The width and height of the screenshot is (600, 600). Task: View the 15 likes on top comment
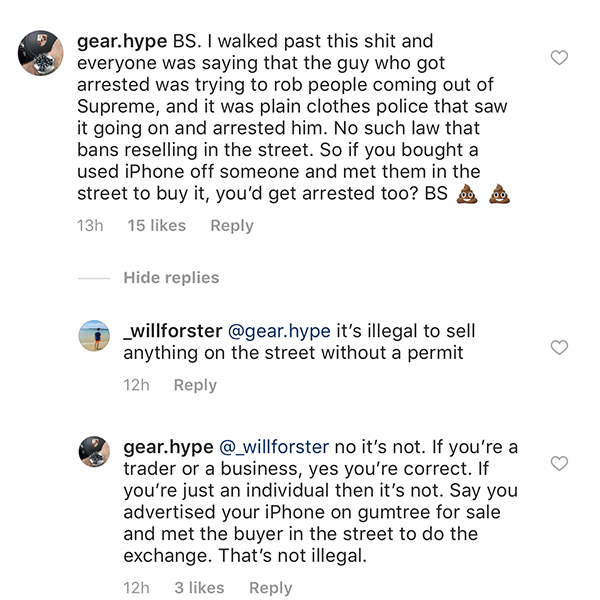pos(157,226)
